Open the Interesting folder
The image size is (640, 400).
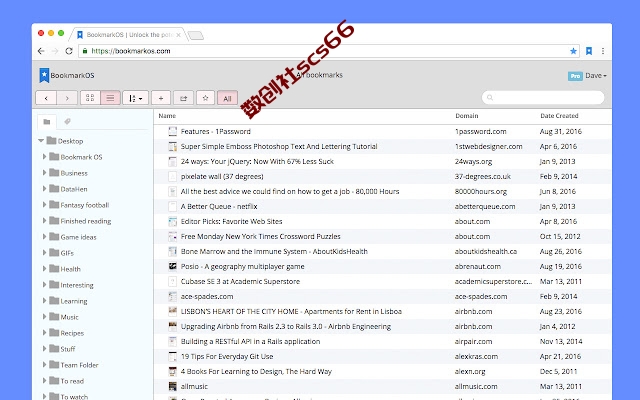(71, 284)
